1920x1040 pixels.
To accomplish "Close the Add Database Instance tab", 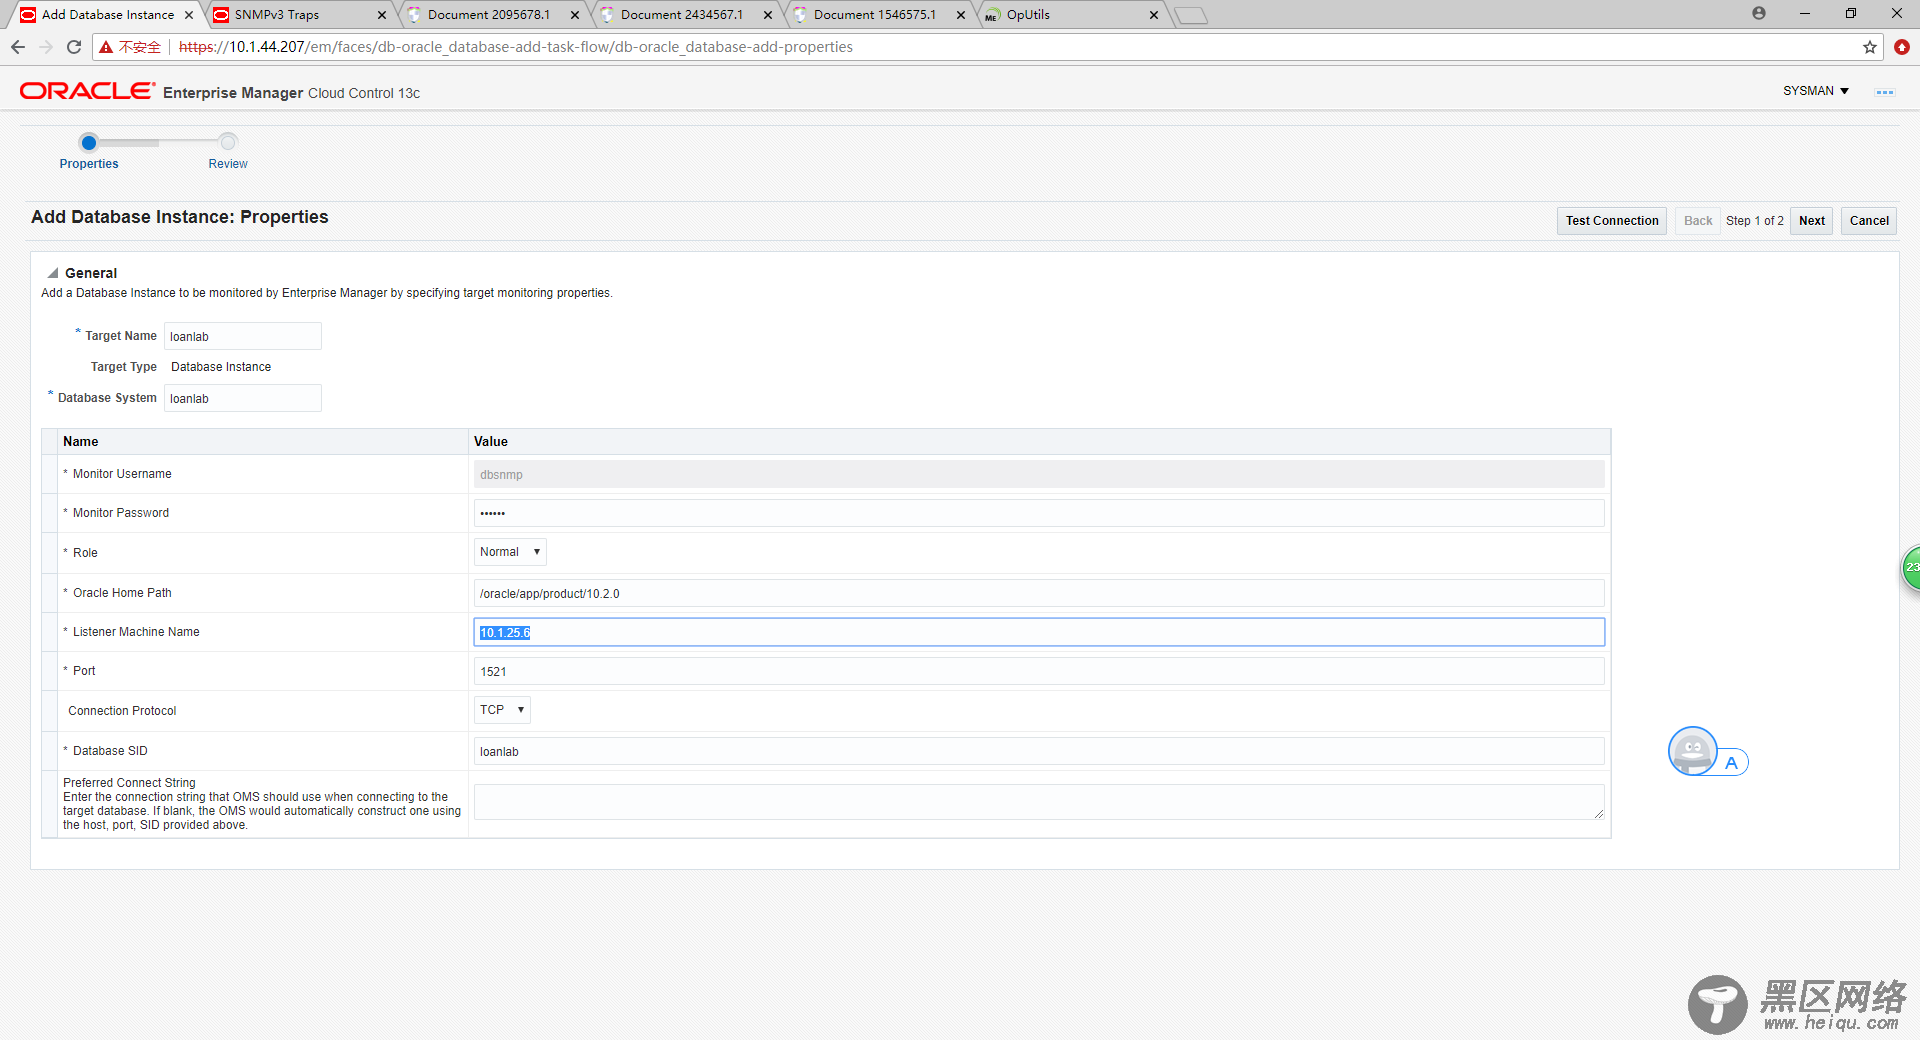I will [x=189, y=15].
